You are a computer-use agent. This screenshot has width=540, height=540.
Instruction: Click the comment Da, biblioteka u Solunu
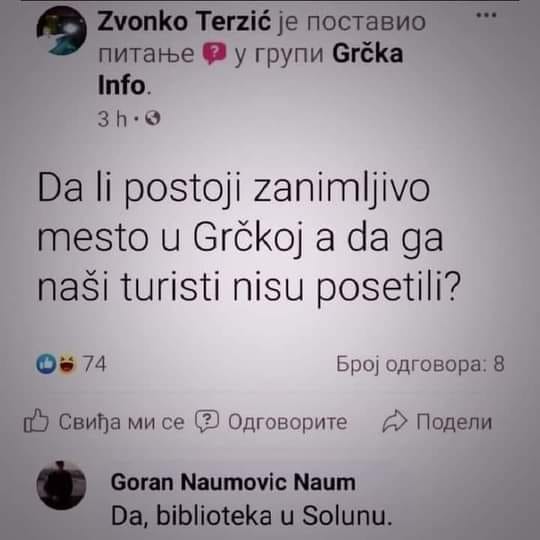point(252,516)
